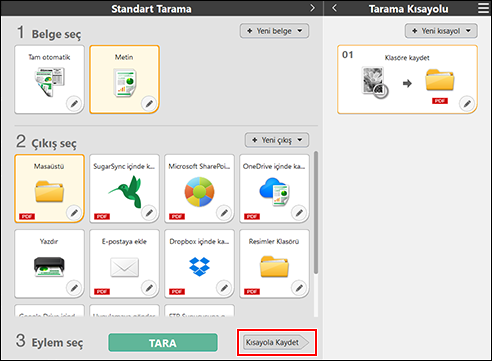
Task: Click the left chevron in Tarama Kısayolu header
Action: [335, 8]
